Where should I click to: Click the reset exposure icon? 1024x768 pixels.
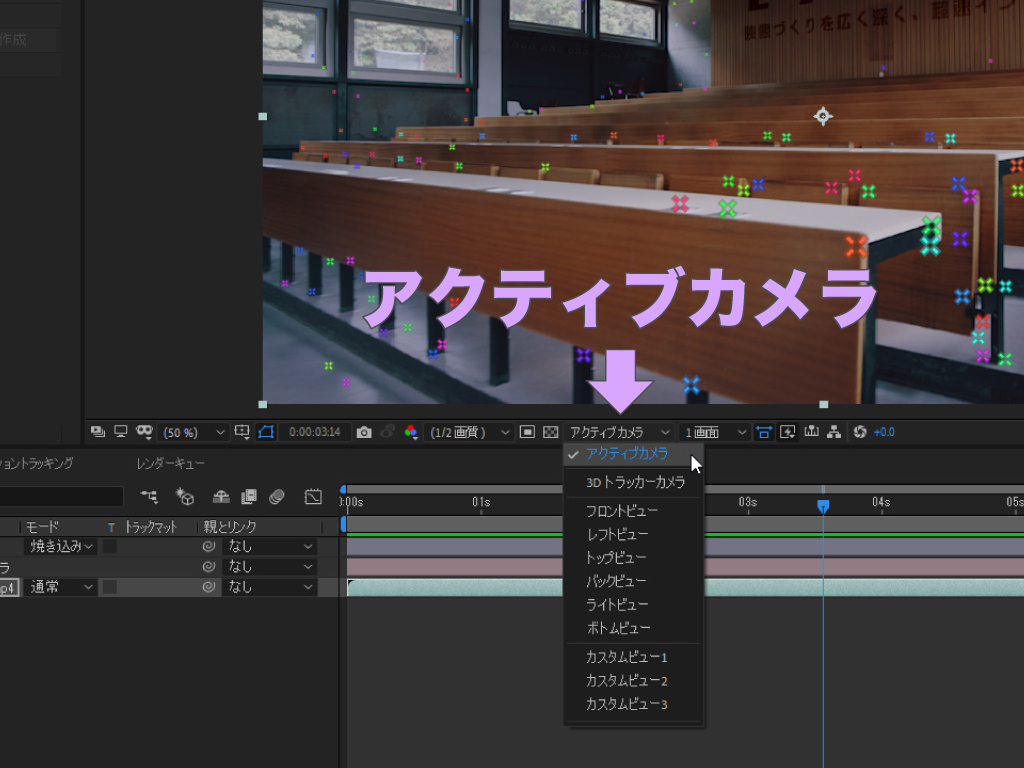(859, 432)
